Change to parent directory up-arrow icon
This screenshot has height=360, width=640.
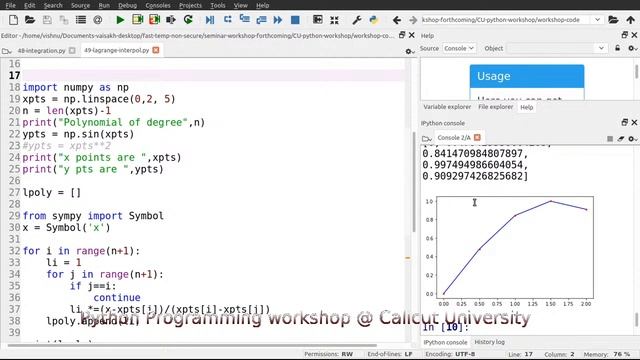pos(630,20)
